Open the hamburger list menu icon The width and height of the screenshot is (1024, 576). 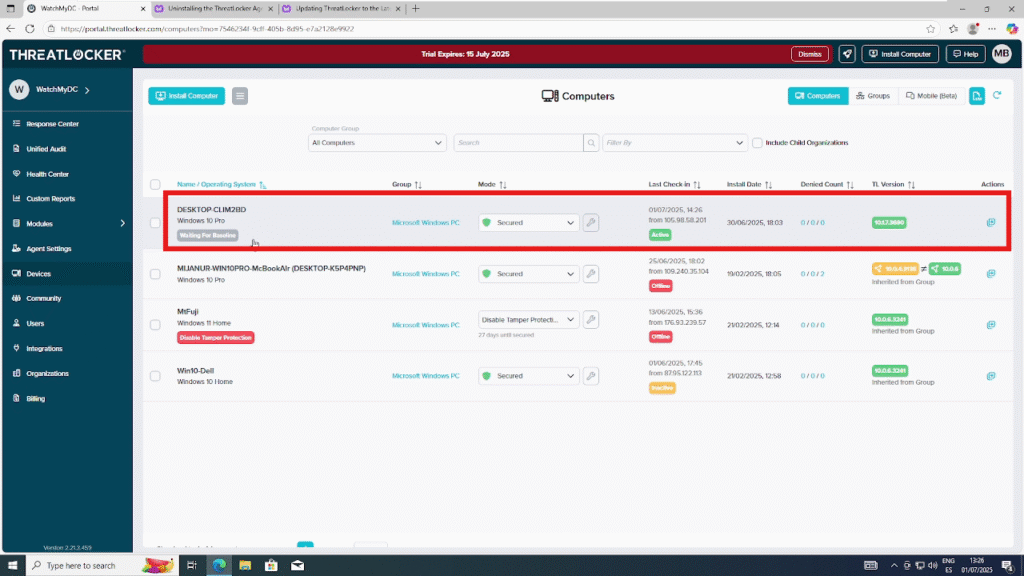click(x=240, y=96)
